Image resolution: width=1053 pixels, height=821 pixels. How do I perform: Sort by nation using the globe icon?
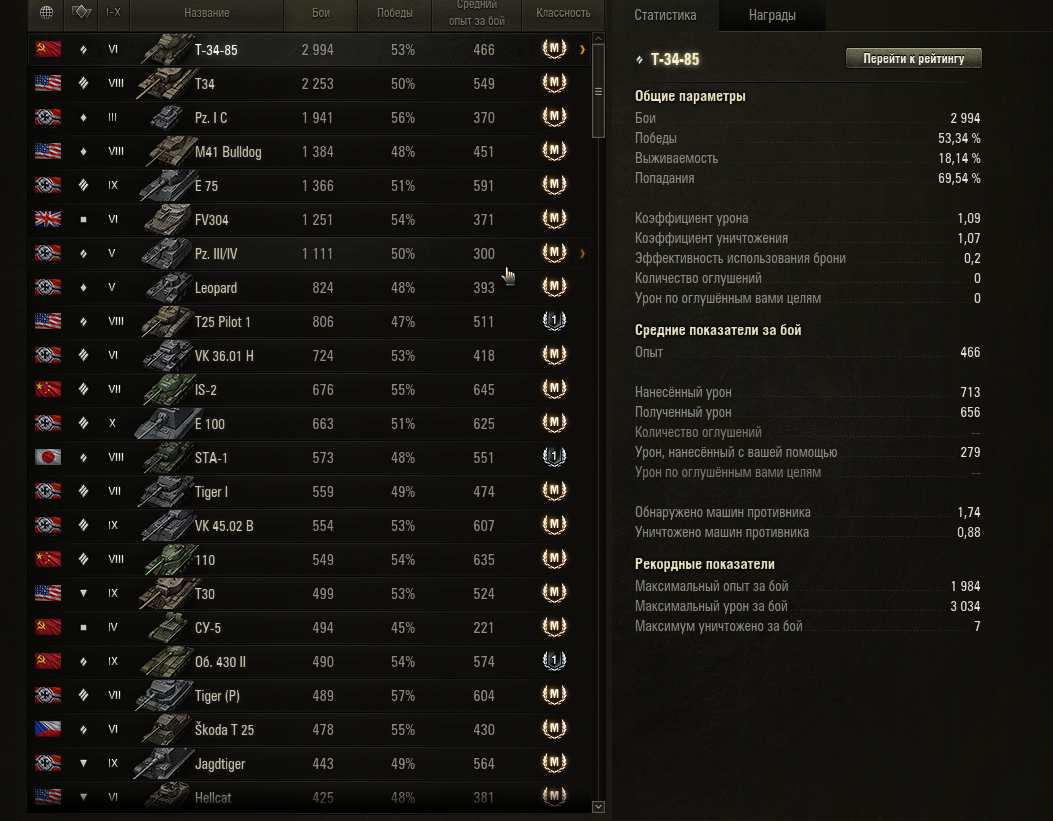coord(46,12)
